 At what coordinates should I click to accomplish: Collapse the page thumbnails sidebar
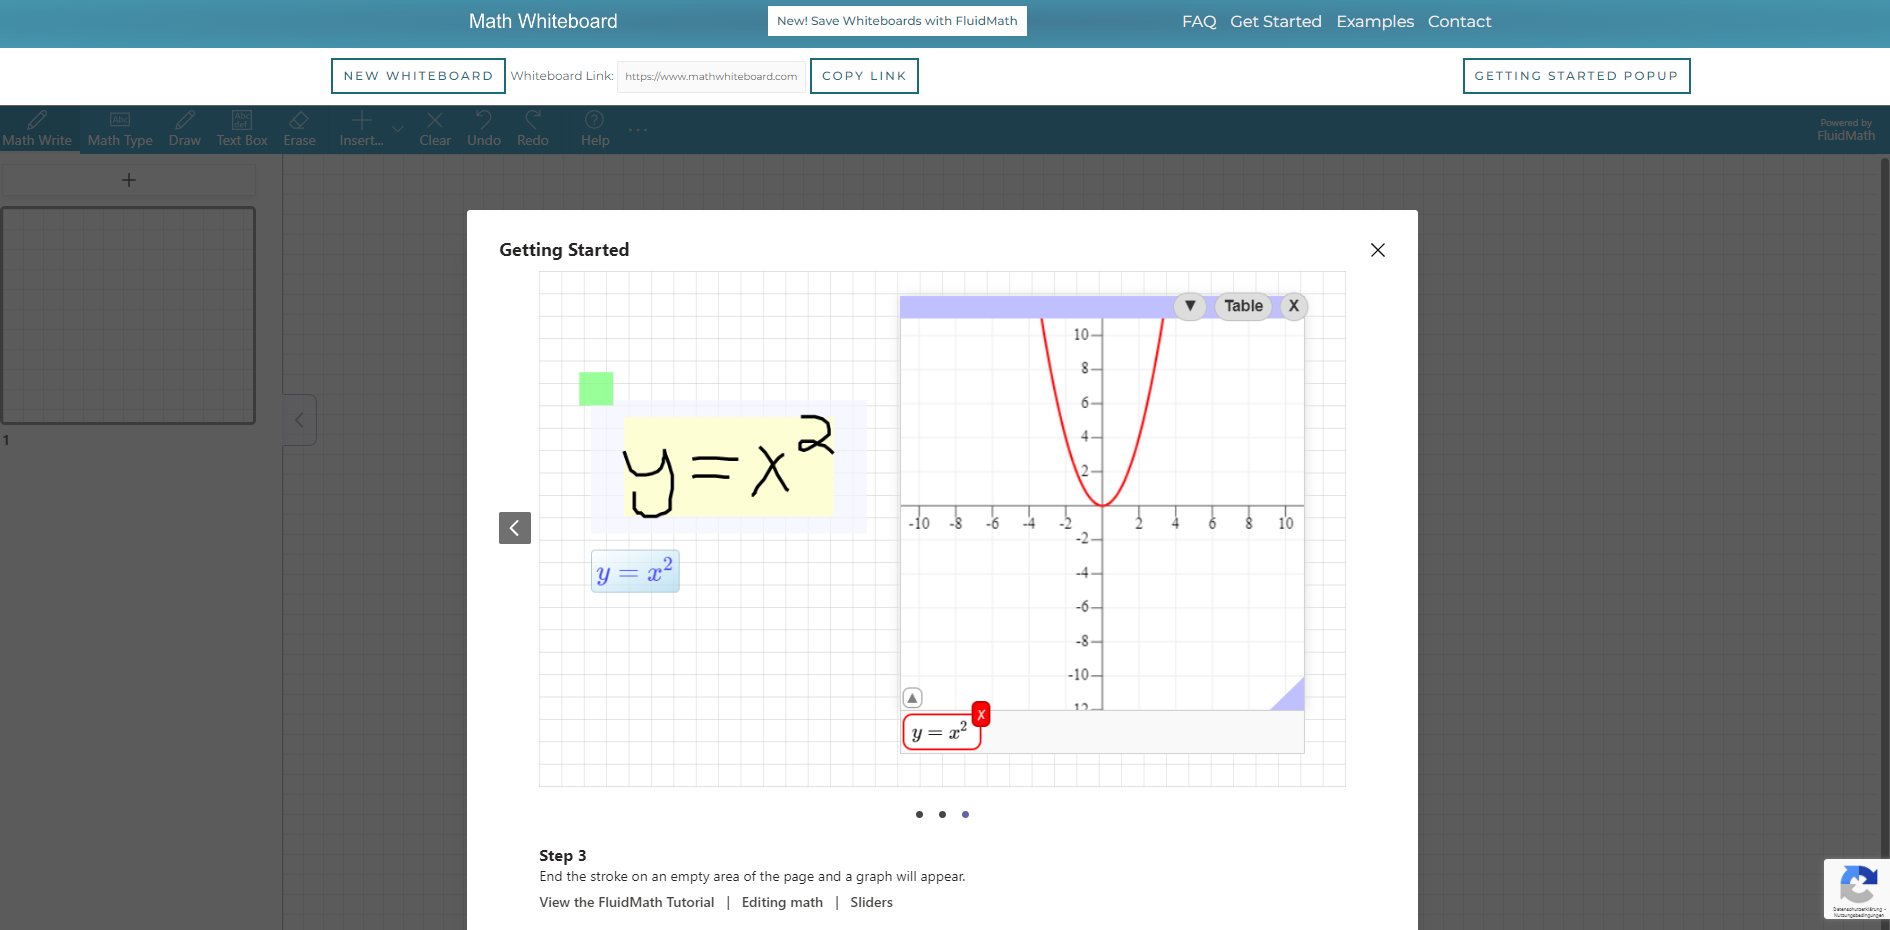pos(299,420)
